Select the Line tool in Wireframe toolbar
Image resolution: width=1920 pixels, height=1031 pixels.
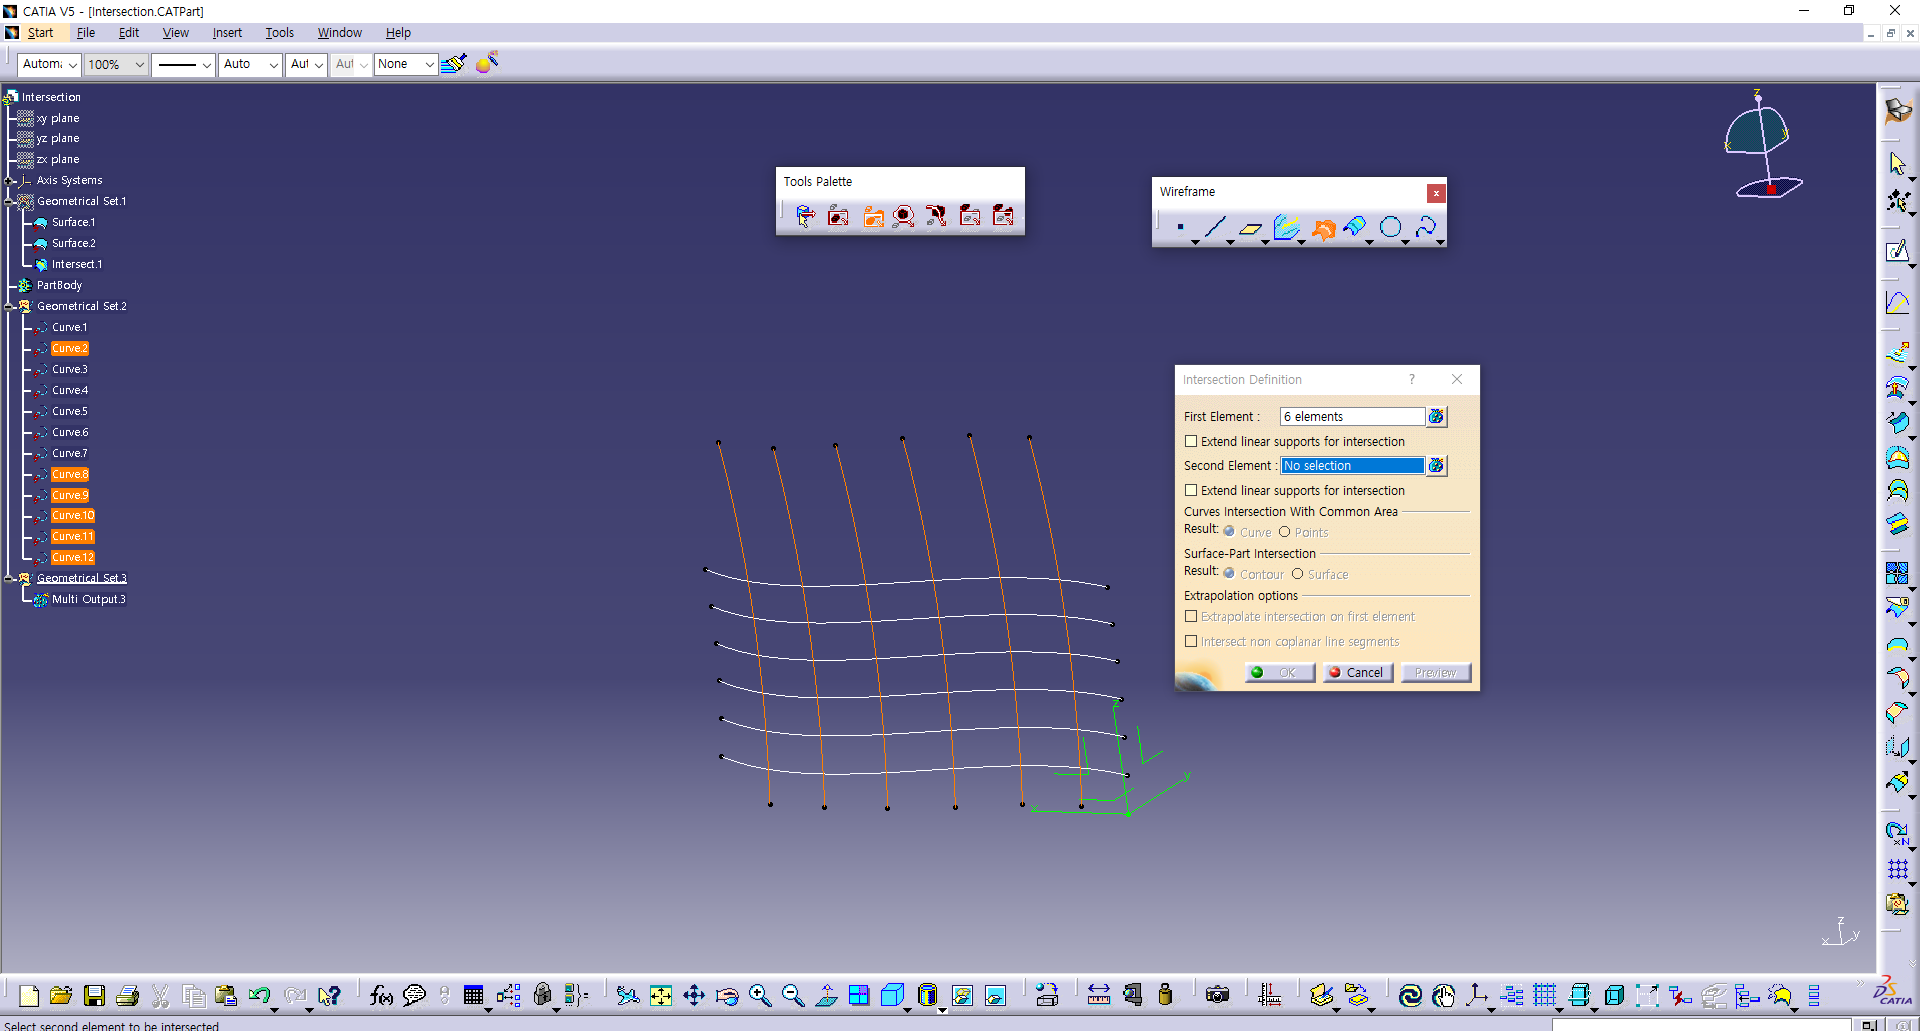pos(1215,227)
